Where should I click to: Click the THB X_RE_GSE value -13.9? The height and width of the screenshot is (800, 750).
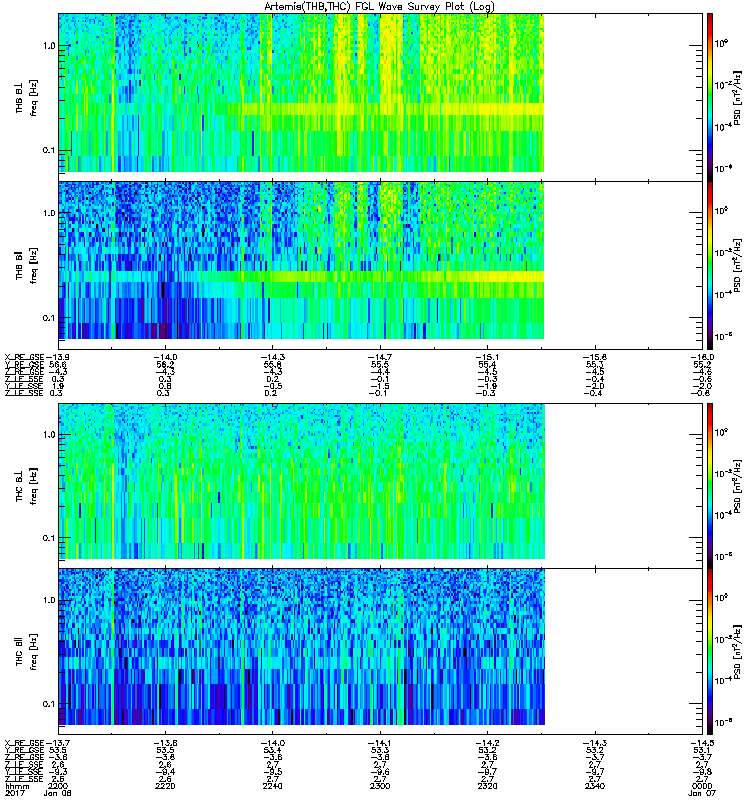tap(57, 357)
